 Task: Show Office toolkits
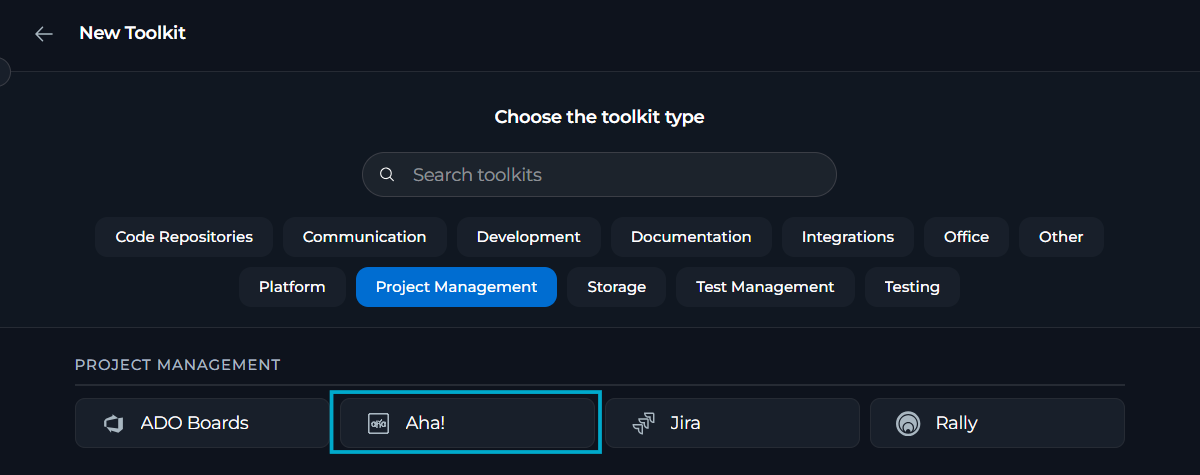(x=966, y=237)
